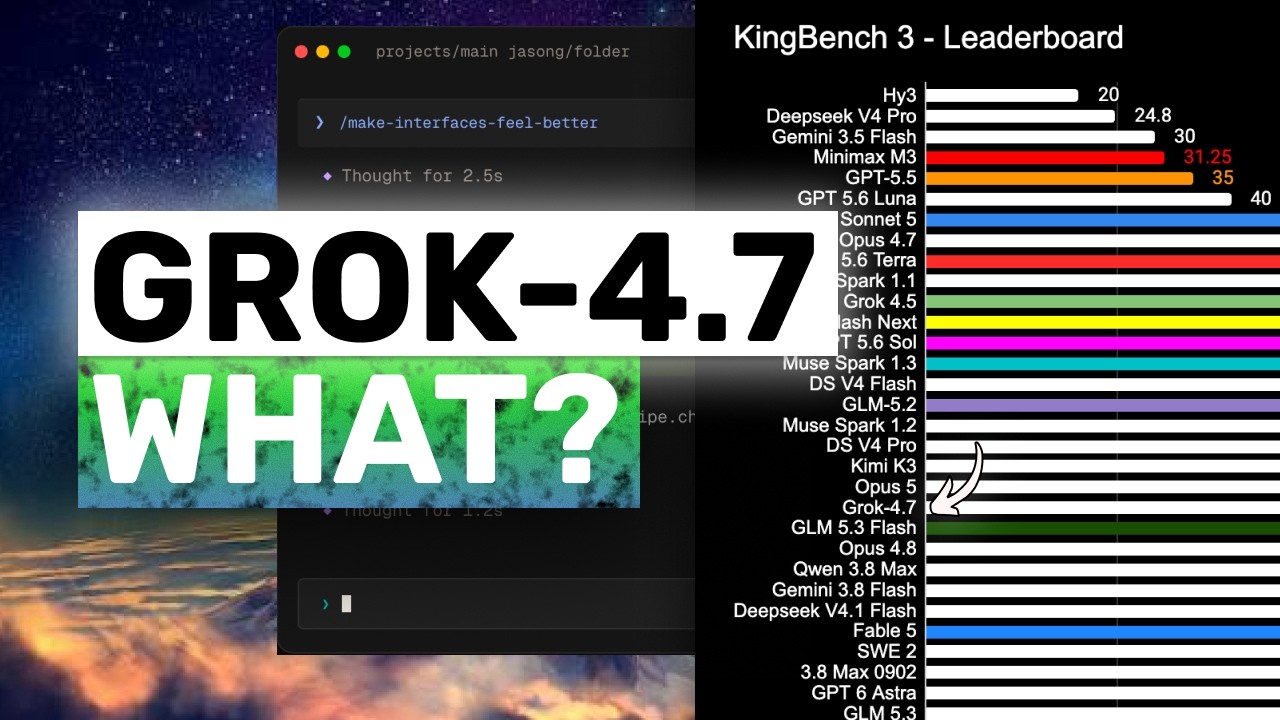This screenshot has width=1280, height=720.
Task: Click the red Minimax M3 bar
Action: tap(1045, 158)
